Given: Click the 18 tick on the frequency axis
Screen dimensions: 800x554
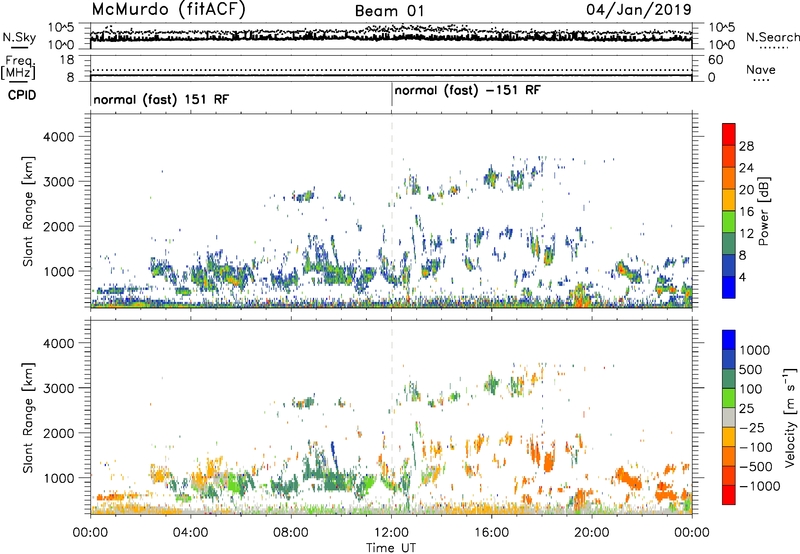Looking at the screenshot, I should click(67, 60).
